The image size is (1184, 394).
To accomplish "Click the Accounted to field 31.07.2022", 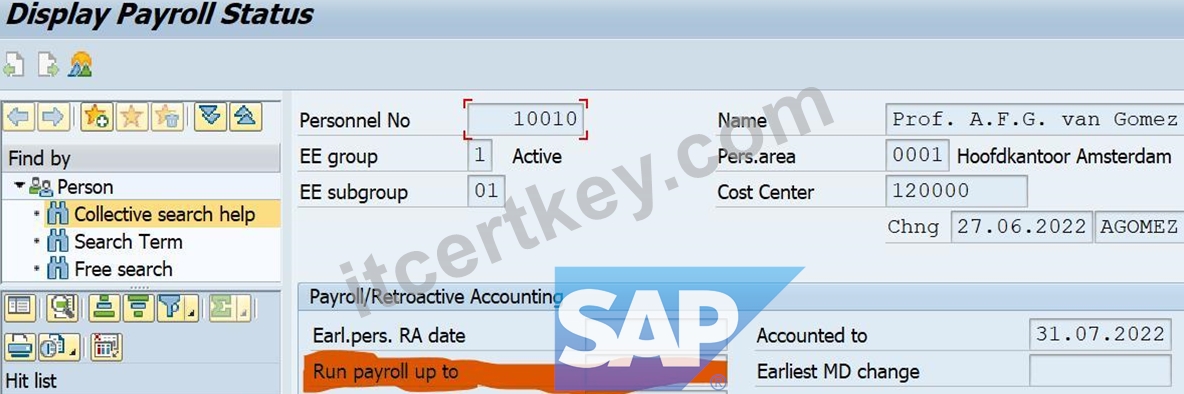I will point(1100,335).
